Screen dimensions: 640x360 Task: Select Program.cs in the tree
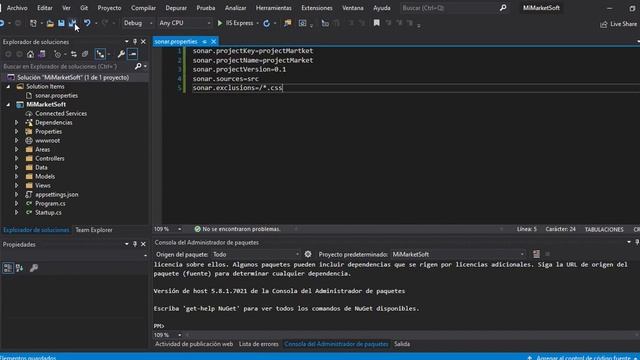pyautogui.click(x=50, y=203)
